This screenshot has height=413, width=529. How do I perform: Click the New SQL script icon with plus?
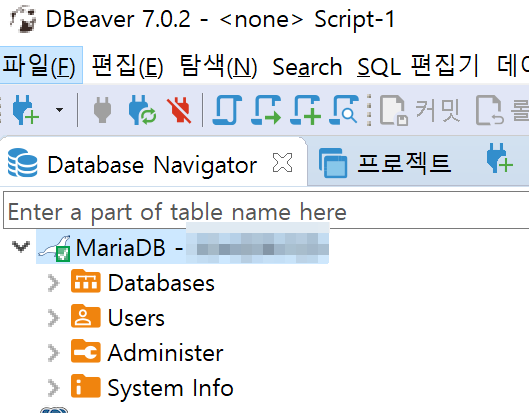[x=305, y=110]
